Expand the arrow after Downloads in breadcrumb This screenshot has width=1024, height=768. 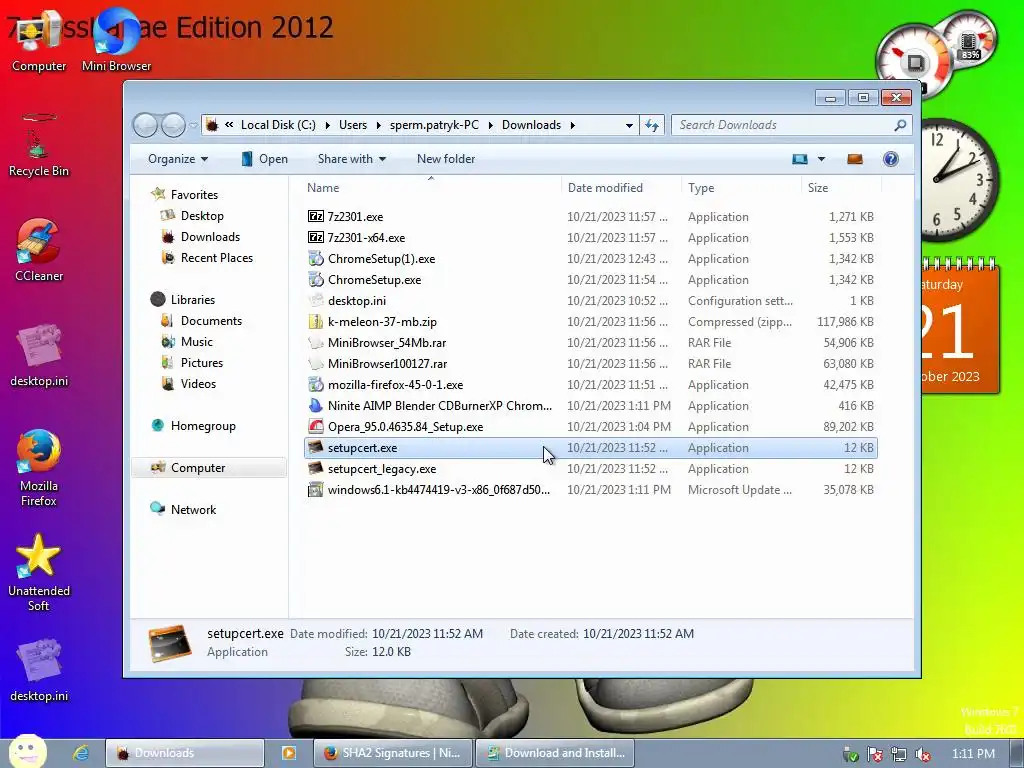pos(572,125)
